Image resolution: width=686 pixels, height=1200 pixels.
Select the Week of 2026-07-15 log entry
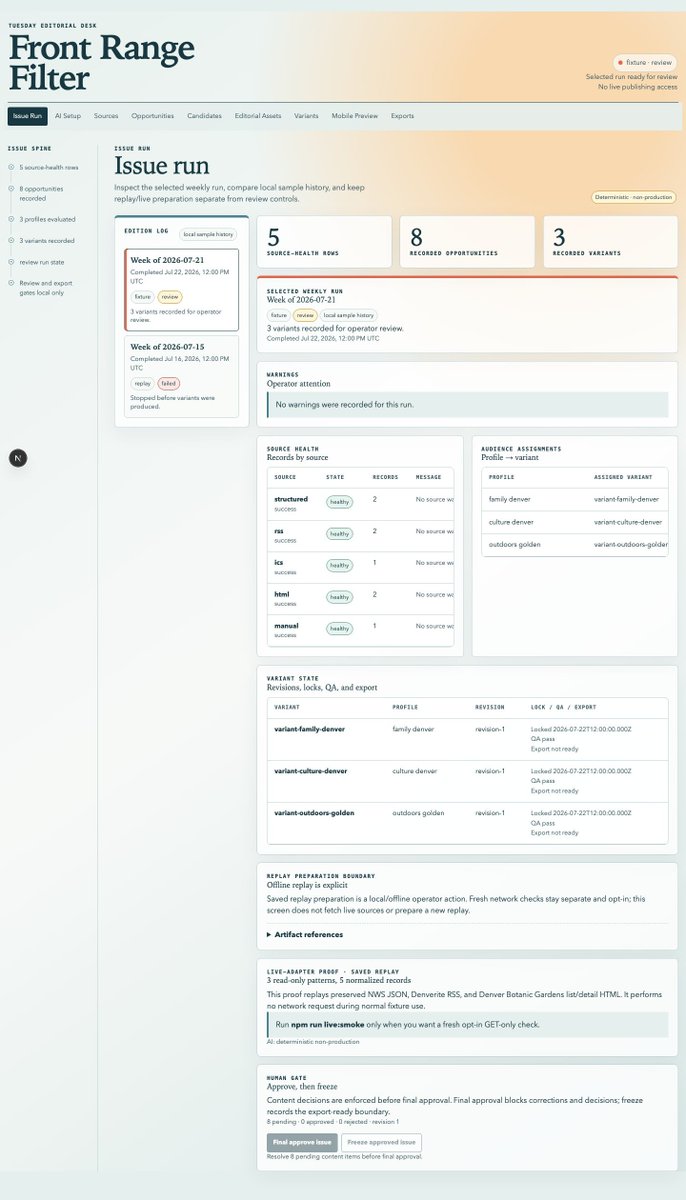coord(181,376)
